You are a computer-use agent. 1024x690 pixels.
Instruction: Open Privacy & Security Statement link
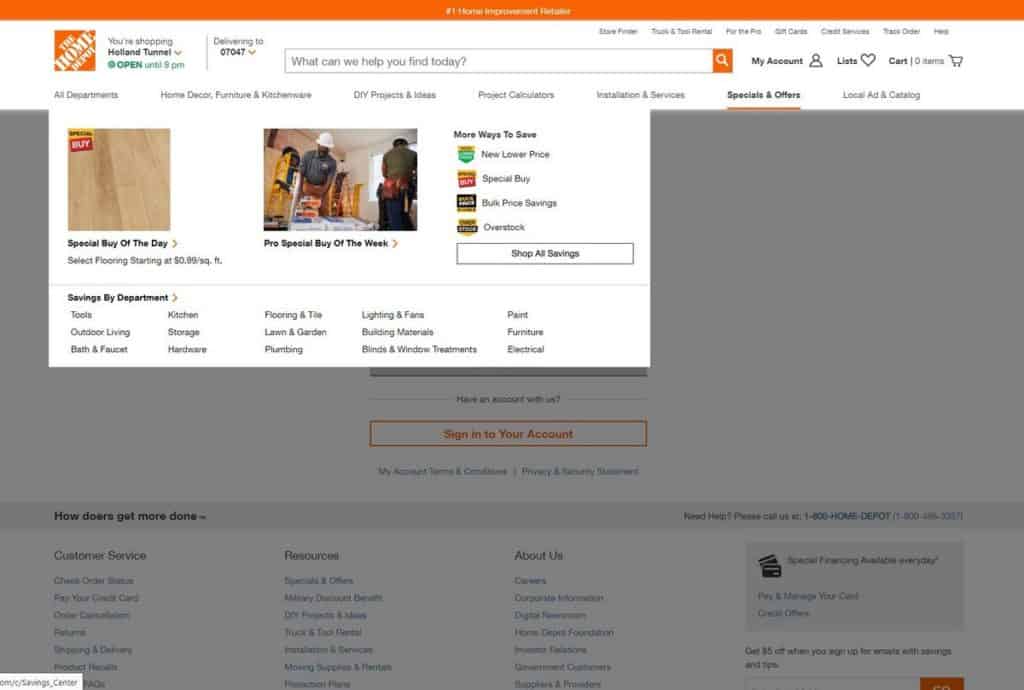click(580, 471)
